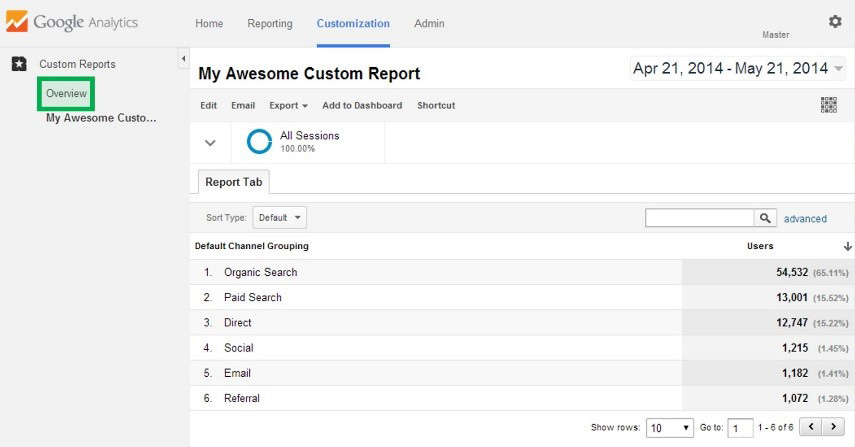Viewport: 855px width, 447px height.
Task: Expand the segment chevron panel
Action: (x=210, y=143)
